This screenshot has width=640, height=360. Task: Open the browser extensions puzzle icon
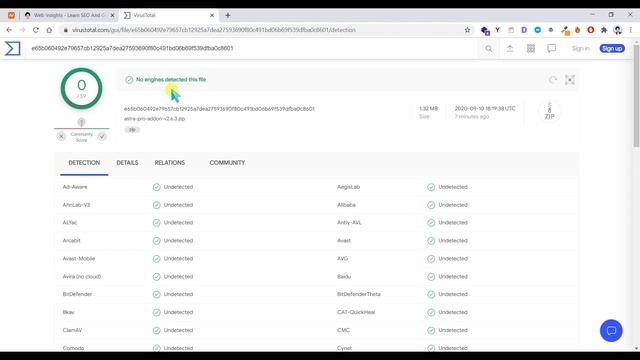(x=604, y=30)
